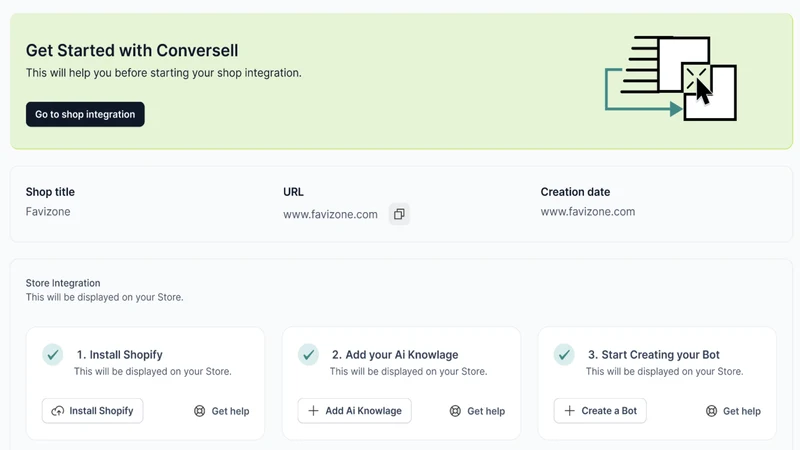The height and width of the screenshot is (450, 800).
Task: Click the lifebuoy icon in Ai Knowlage card
Action: coord(455,411)
